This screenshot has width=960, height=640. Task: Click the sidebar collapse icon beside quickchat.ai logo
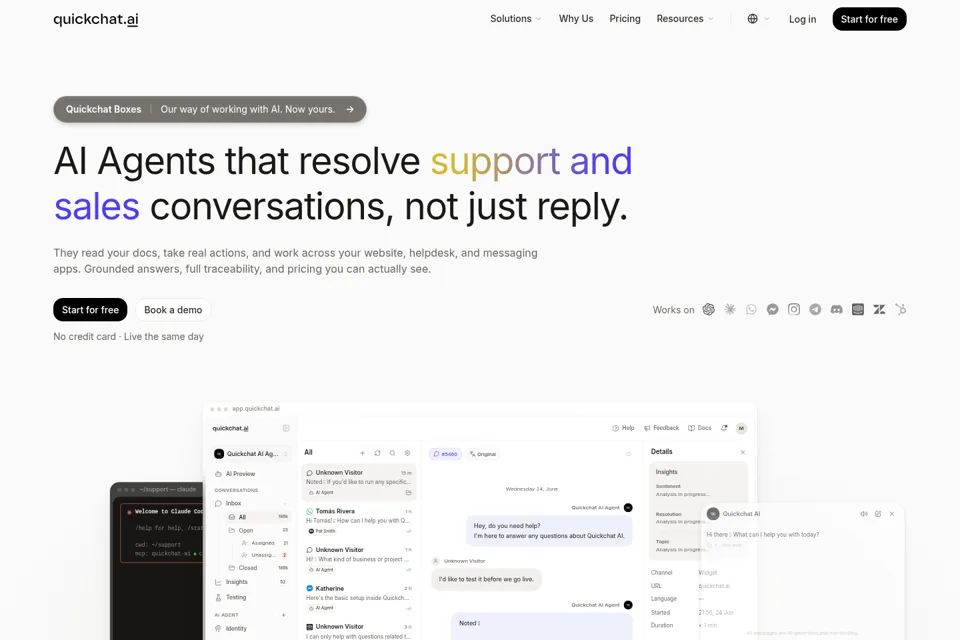coord(286,428)
